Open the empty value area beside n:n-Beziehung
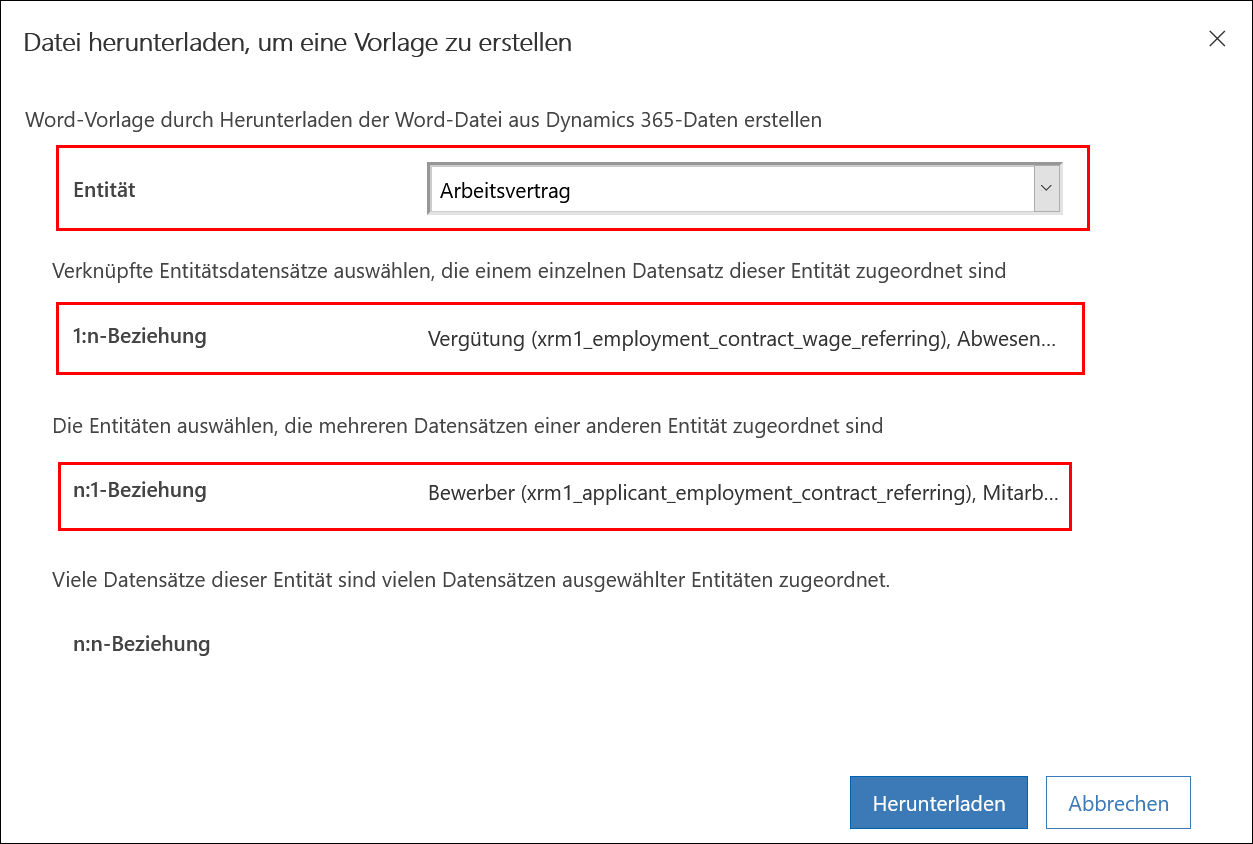 741,644
